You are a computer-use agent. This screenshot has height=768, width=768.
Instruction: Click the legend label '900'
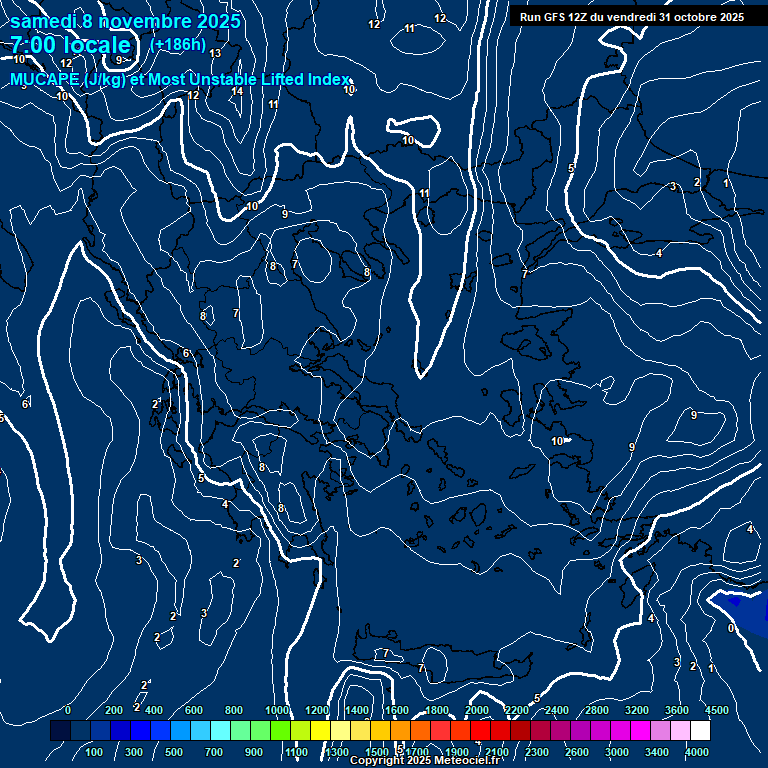253,752
